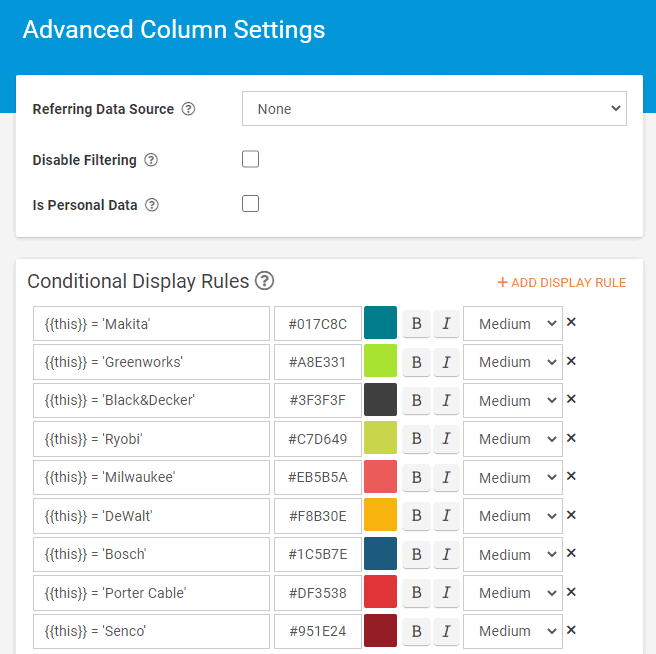This screenshot has height=654, width=656.
Task: Edit the {{this}} = 'Bosch' condition field
Action: pyautogui.click(x=151, y=554)
